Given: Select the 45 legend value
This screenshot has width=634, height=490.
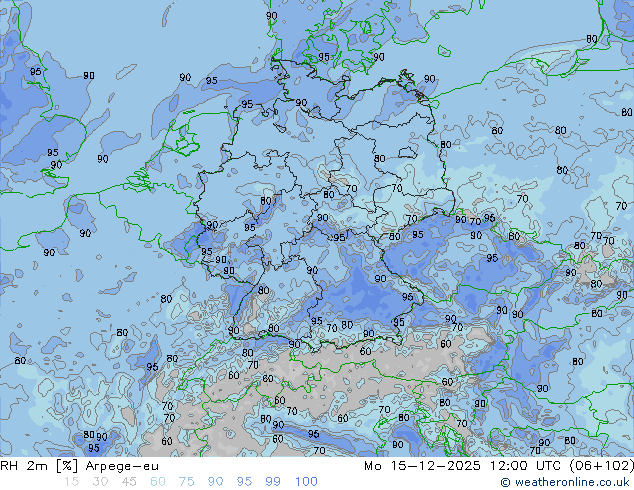Looking at the screenshot, I should pyautogui.click(x=129, y=482).
